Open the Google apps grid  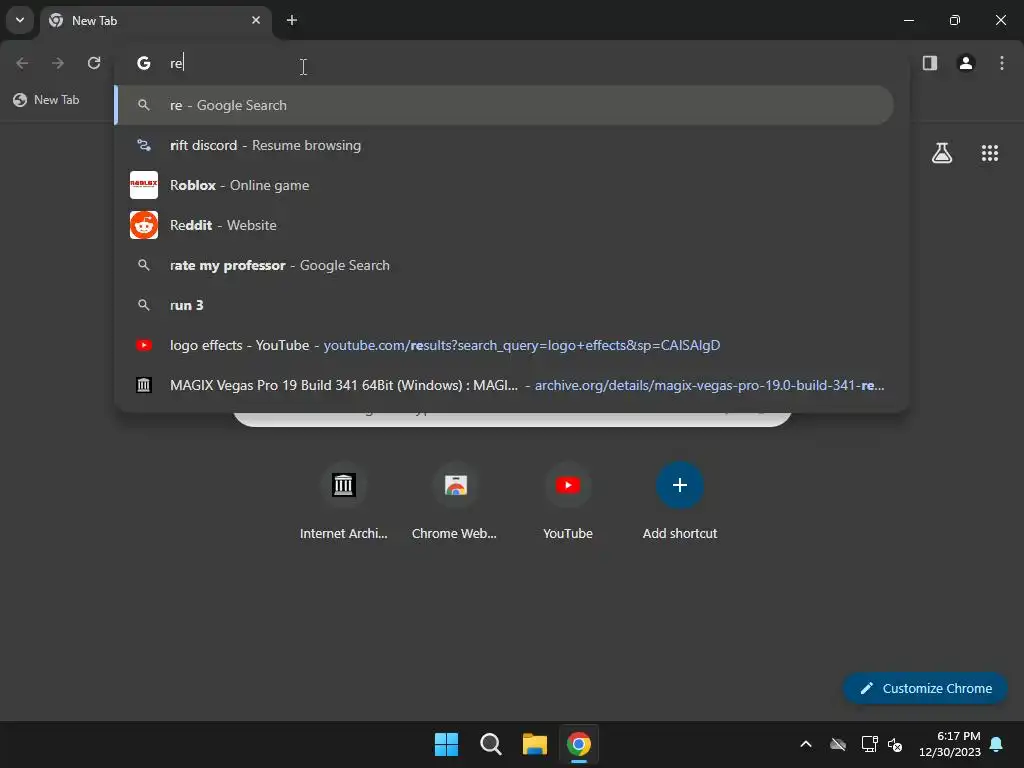click(x=990, y=153)
